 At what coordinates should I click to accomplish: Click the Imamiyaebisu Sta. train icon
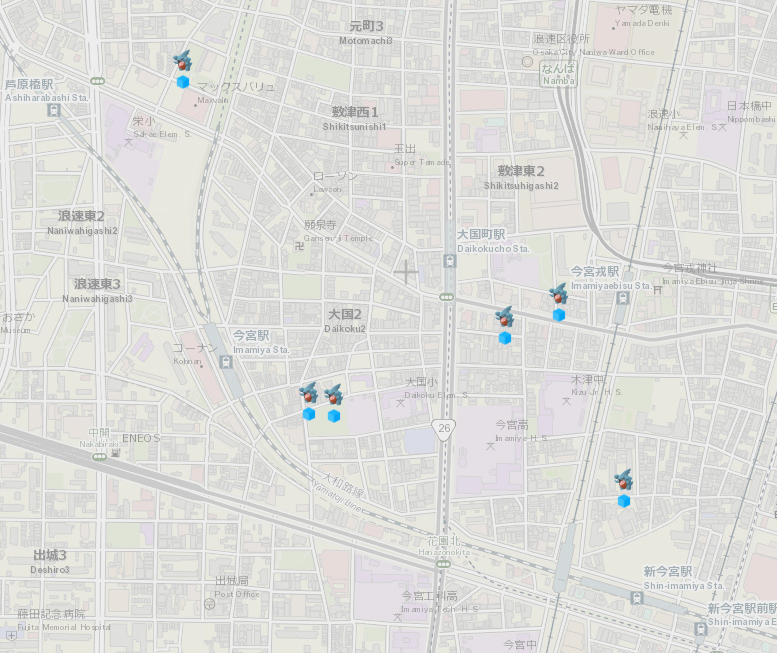(x=623, y=298)
